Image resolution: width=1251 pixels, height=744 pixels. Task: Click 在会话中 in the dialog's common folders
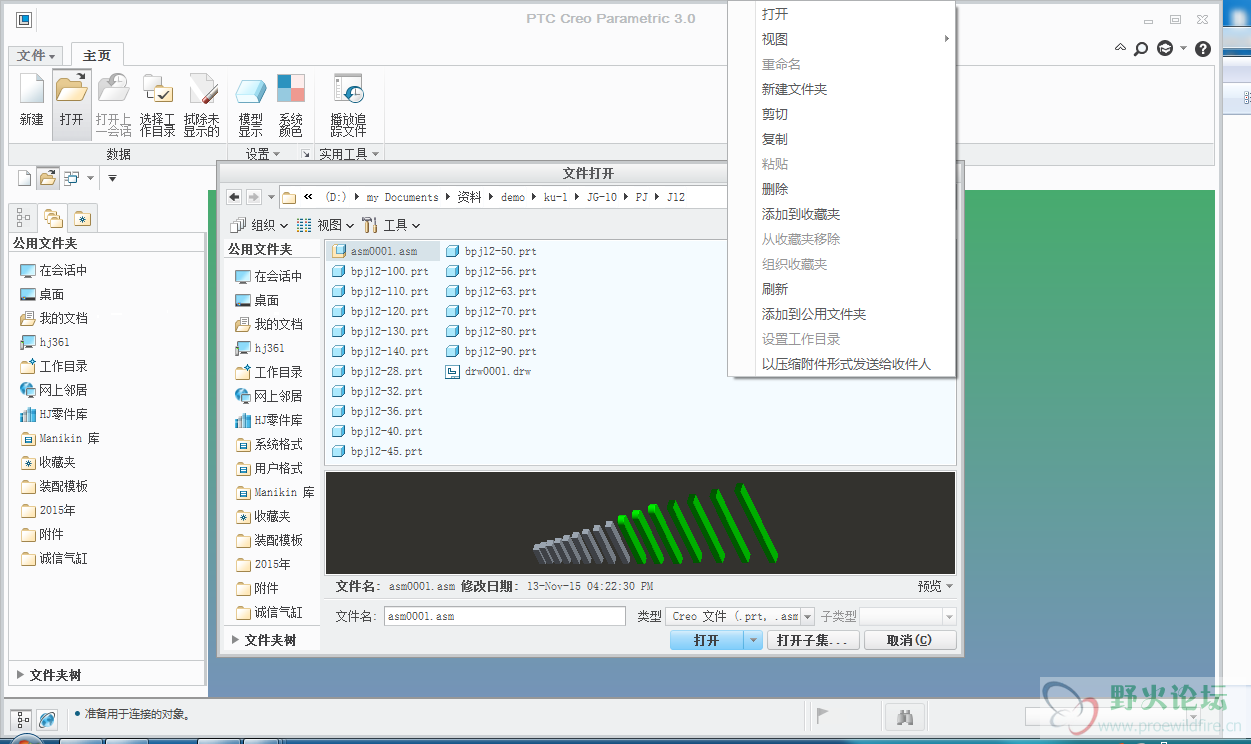tap(268, 276)
